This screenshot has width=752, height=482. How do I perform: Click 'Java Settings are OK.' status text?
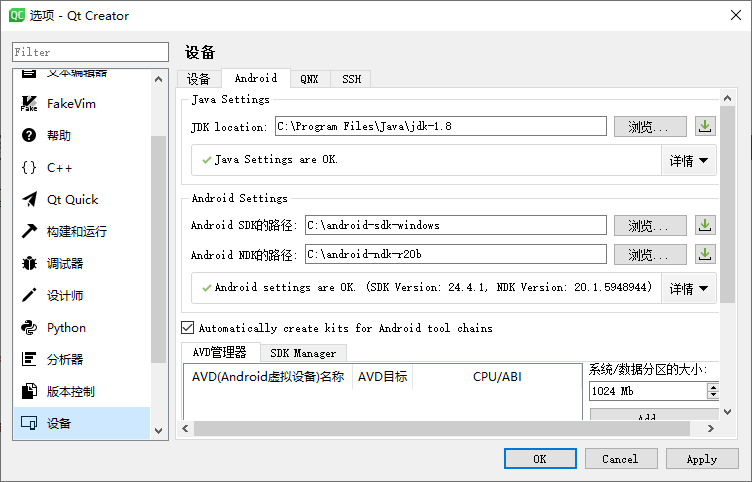[x=276, y=159]
